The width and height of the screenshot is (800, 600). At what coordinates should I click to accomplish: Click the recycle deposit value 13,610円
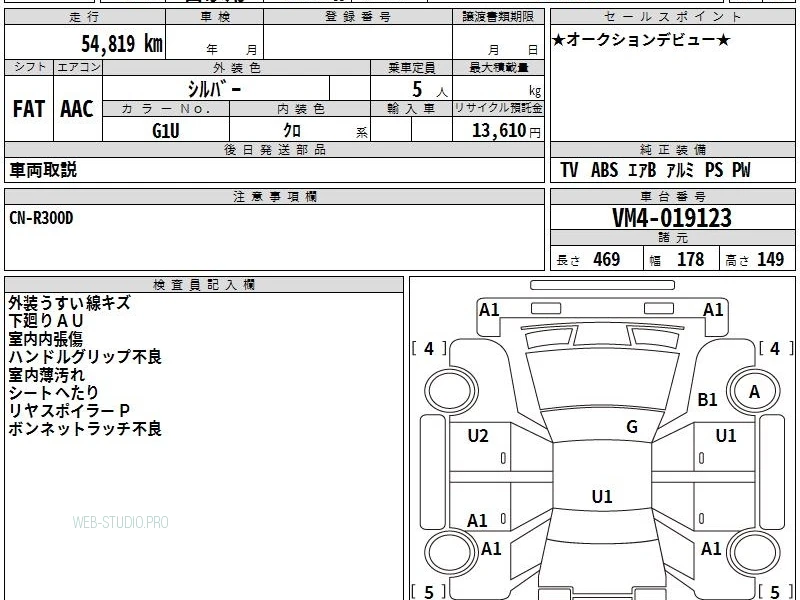point(506,131)
